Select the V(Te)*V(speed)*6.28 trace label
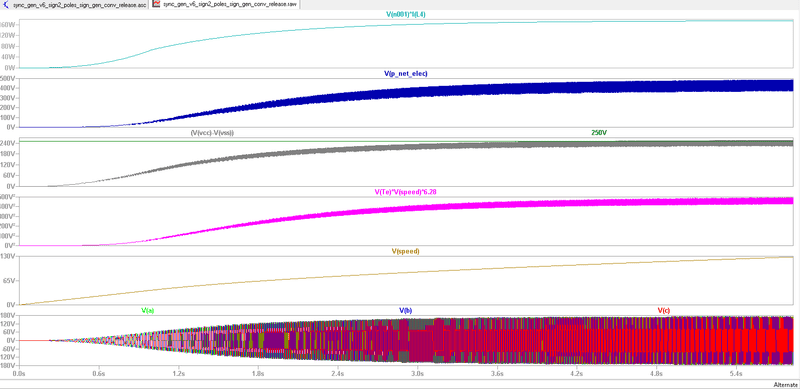Viewport: 800px width, 389px height. [406, 192]
